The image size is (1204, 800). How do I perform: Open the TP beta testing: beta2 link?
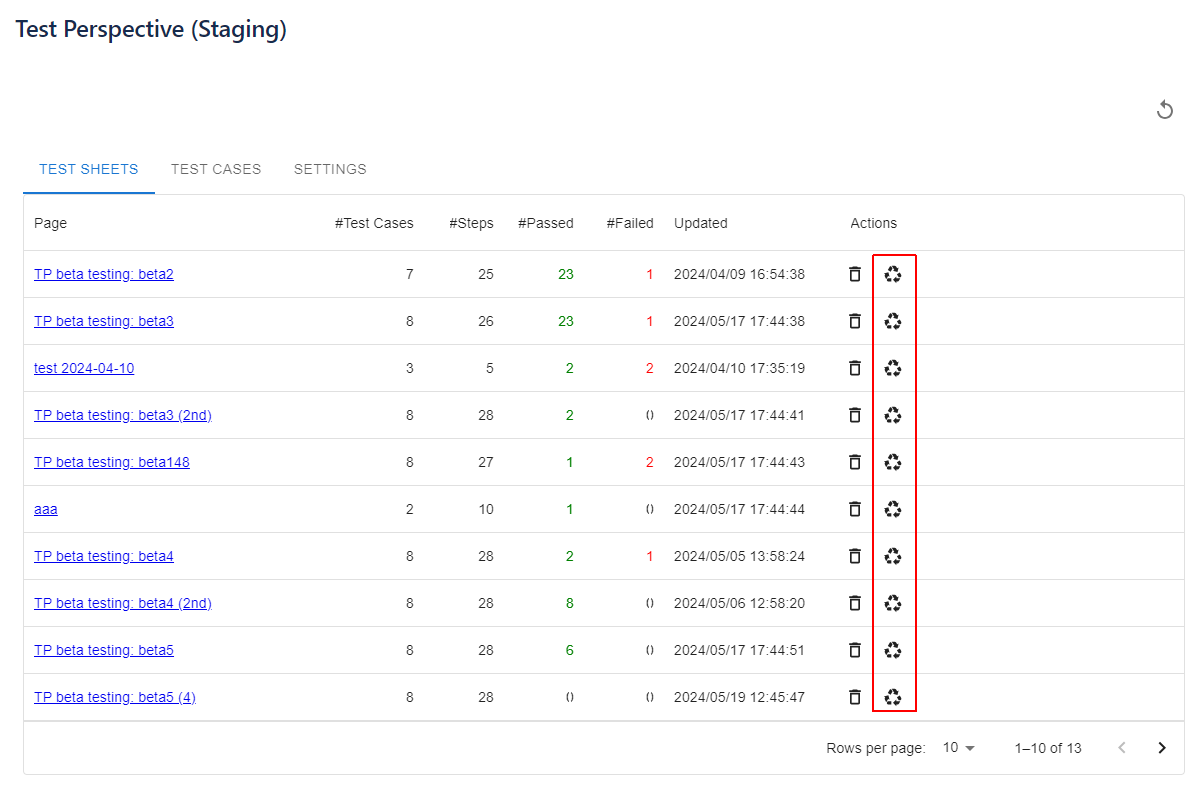[x=104, y=274]
